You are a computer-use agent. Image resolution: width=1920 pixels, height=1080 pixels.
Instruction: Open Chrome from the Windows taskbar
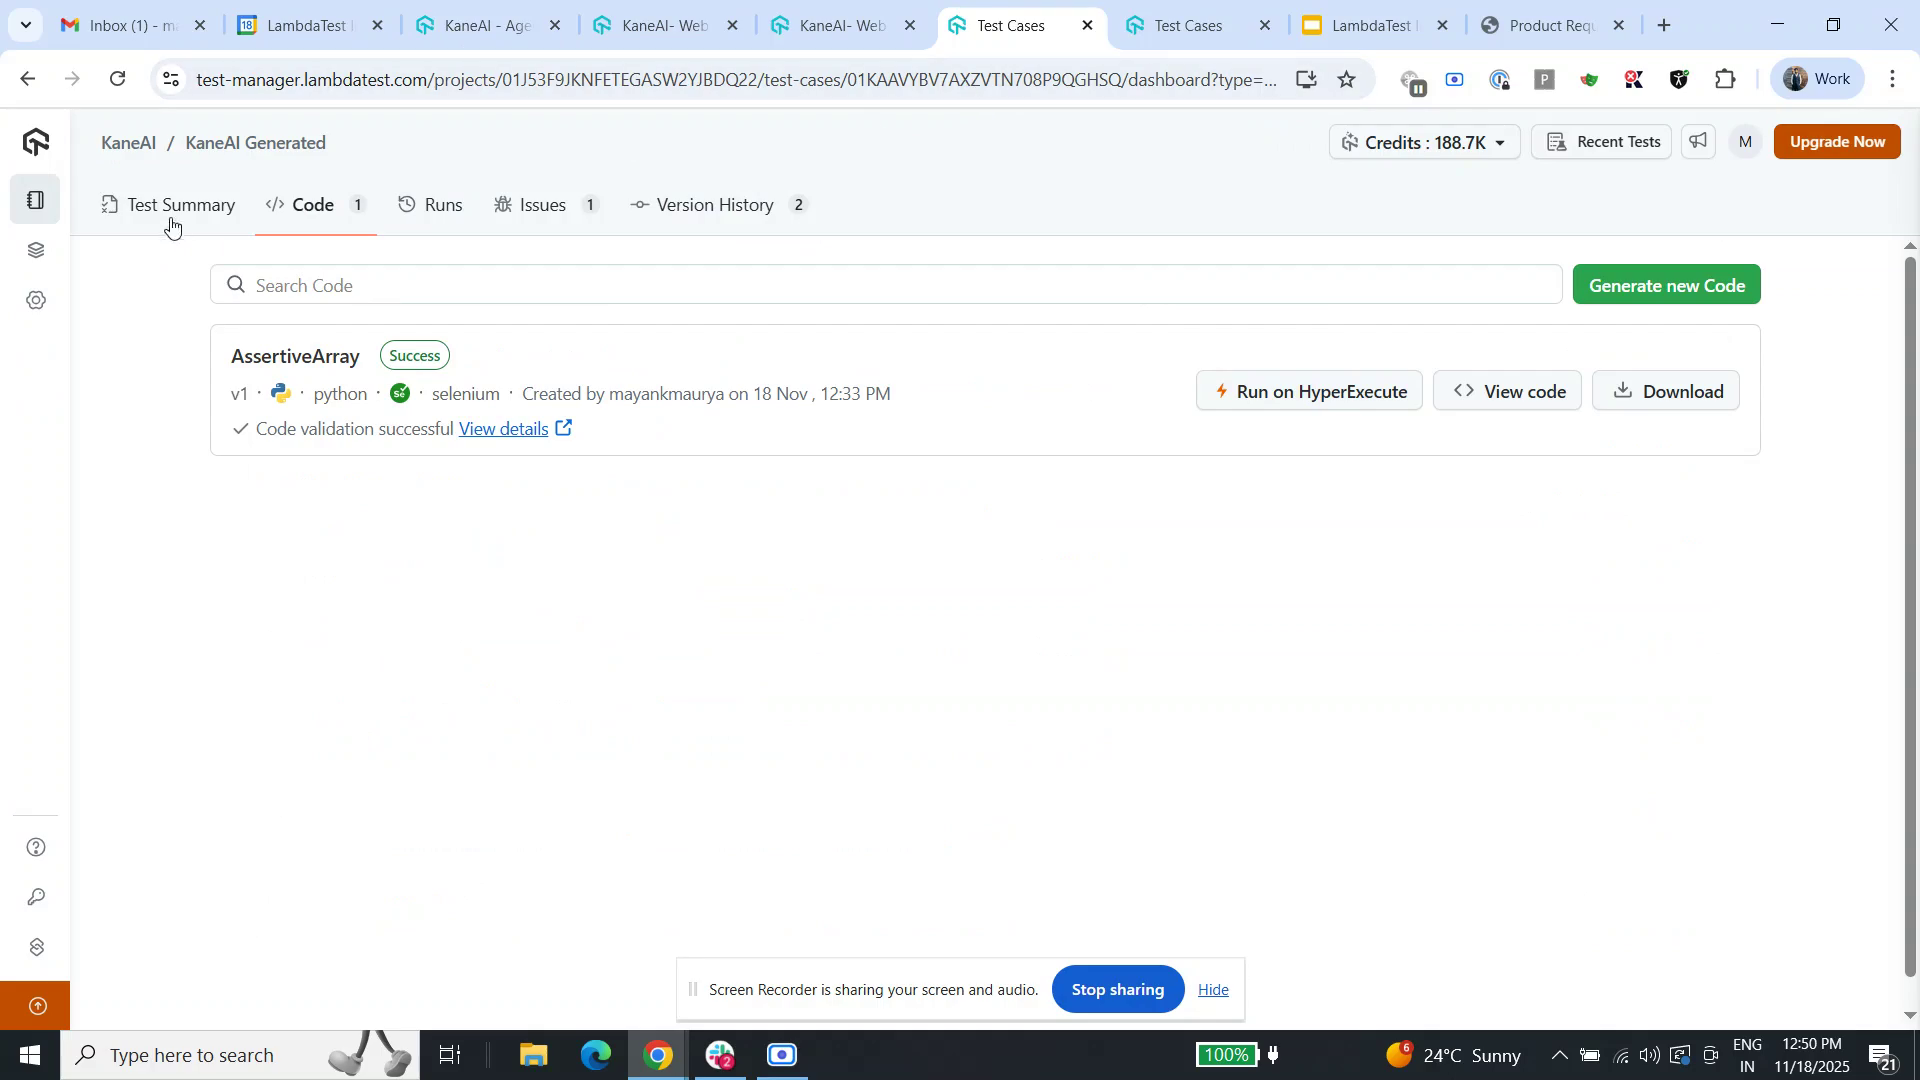(x=657, y=1054)
